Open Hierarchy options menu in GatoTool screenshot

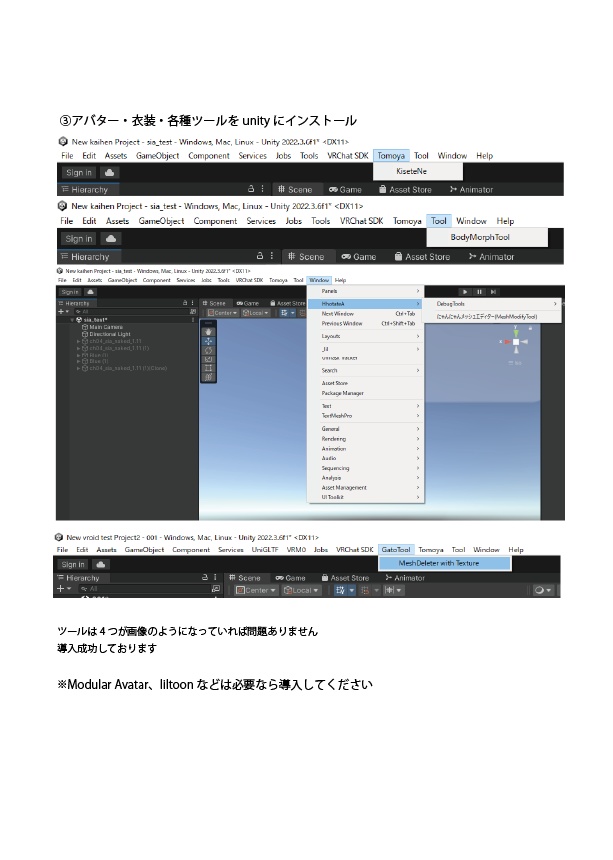(x=215, y=577)
